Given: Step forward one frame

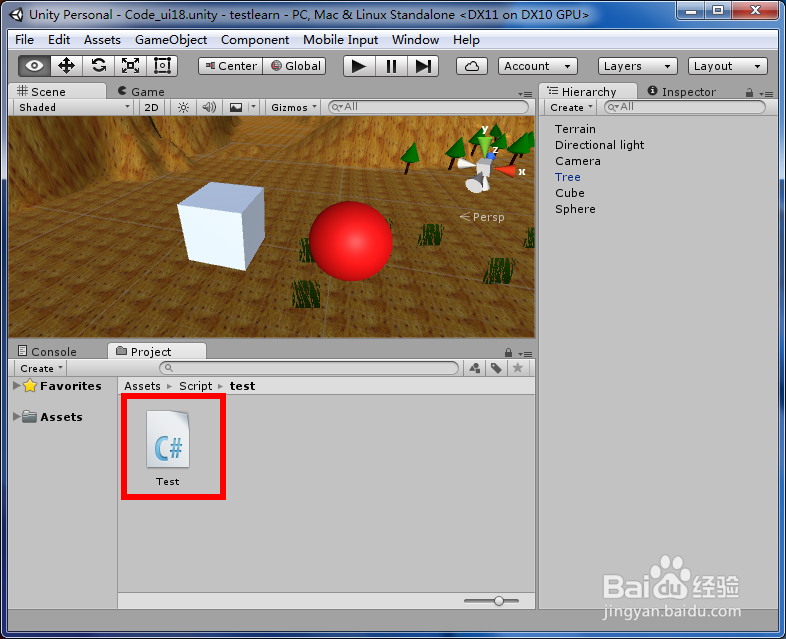Looking at the screenshot, I should click(423, 66).
